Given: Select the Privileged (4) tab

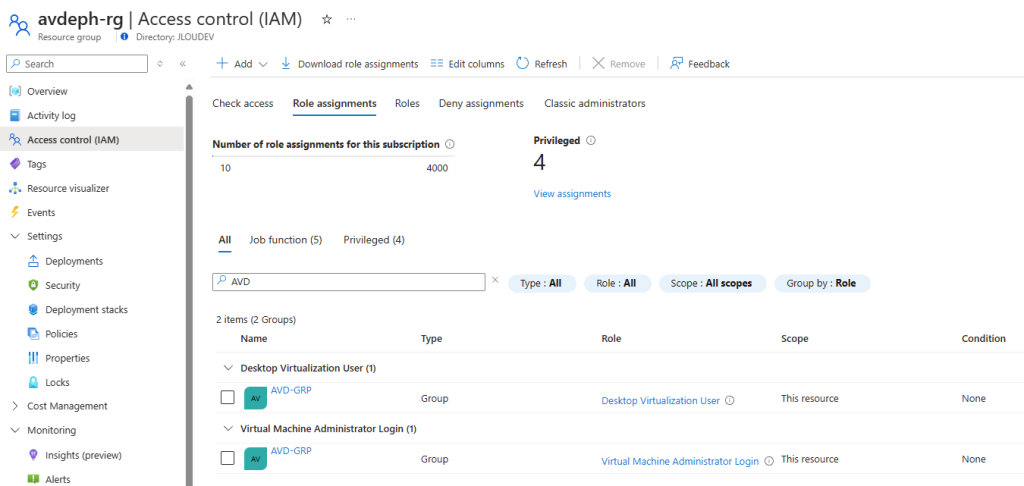Looking at the screenshot, I should [x=374, y=240].
